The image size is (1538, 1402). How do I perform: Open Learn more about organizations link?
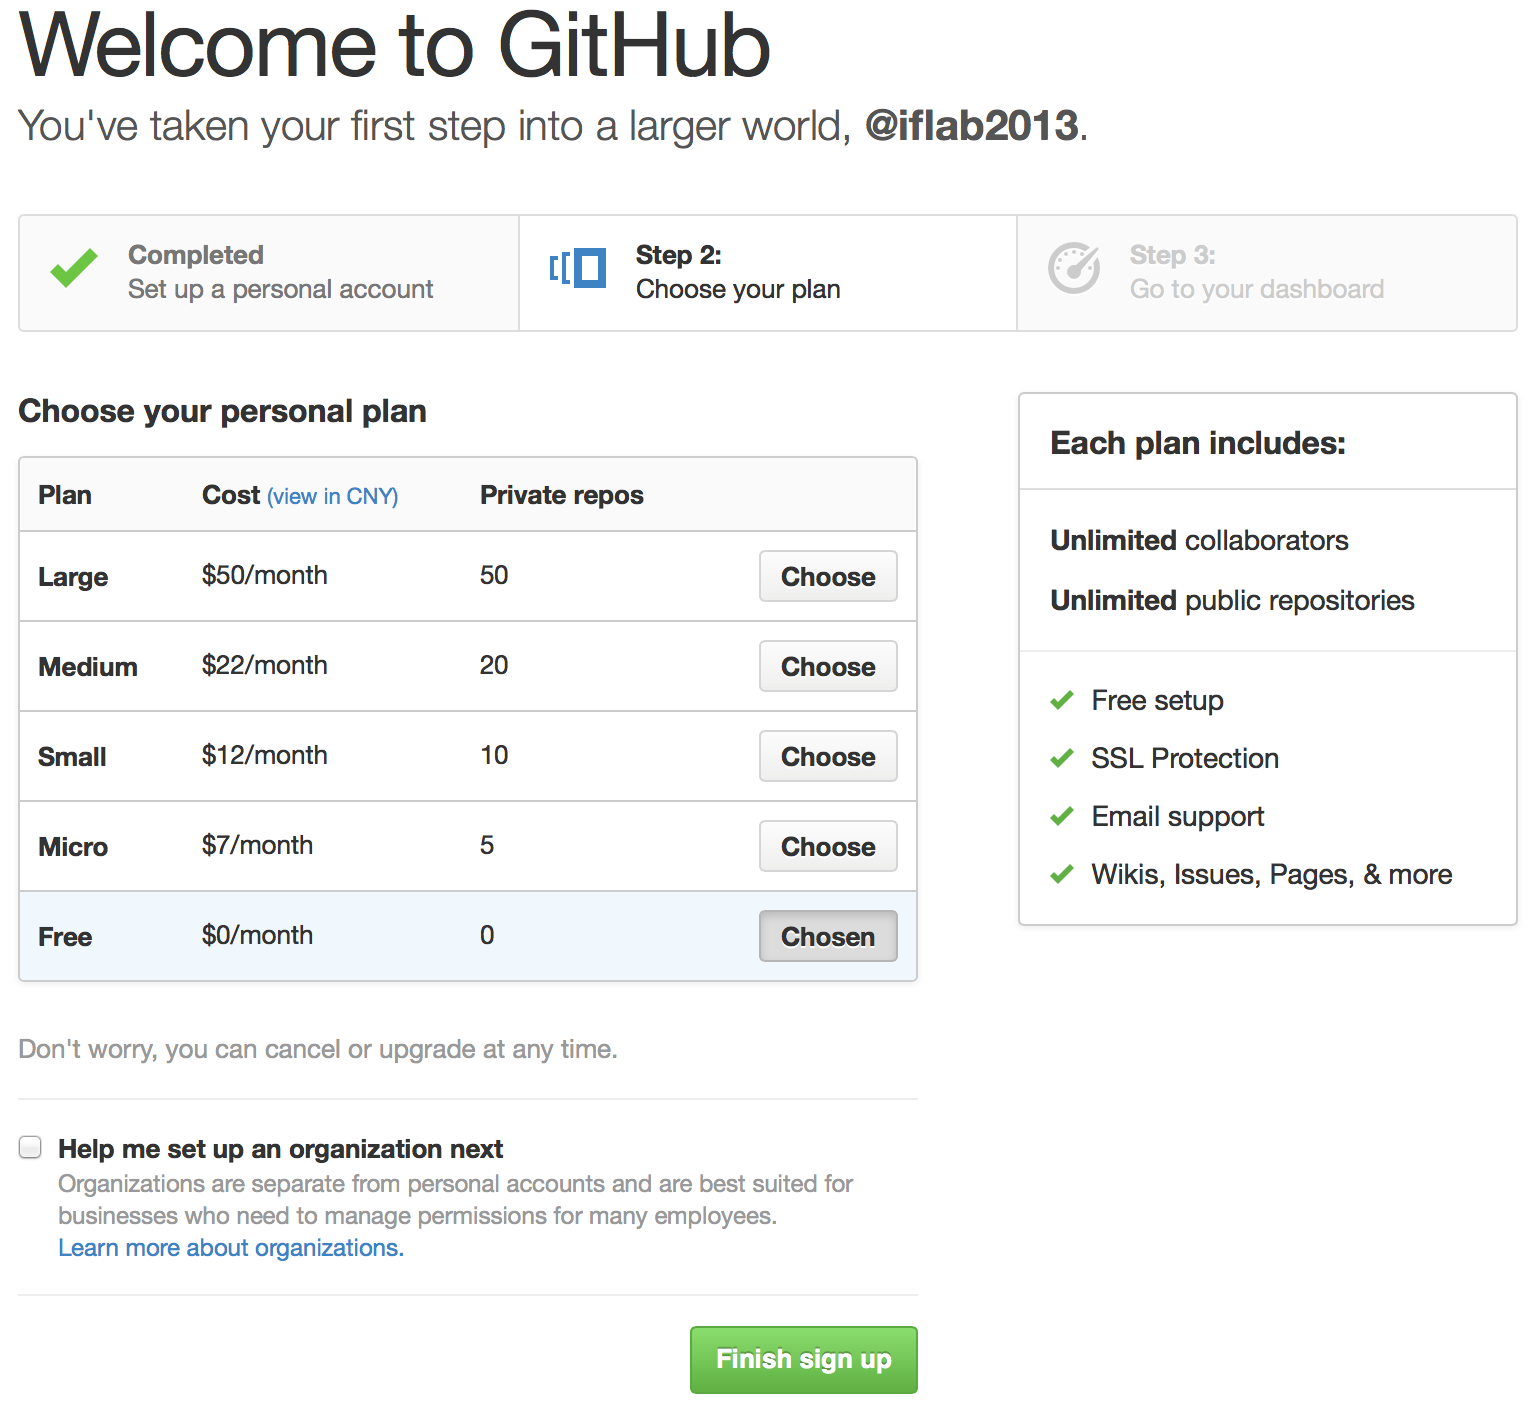coord(231,1248)
